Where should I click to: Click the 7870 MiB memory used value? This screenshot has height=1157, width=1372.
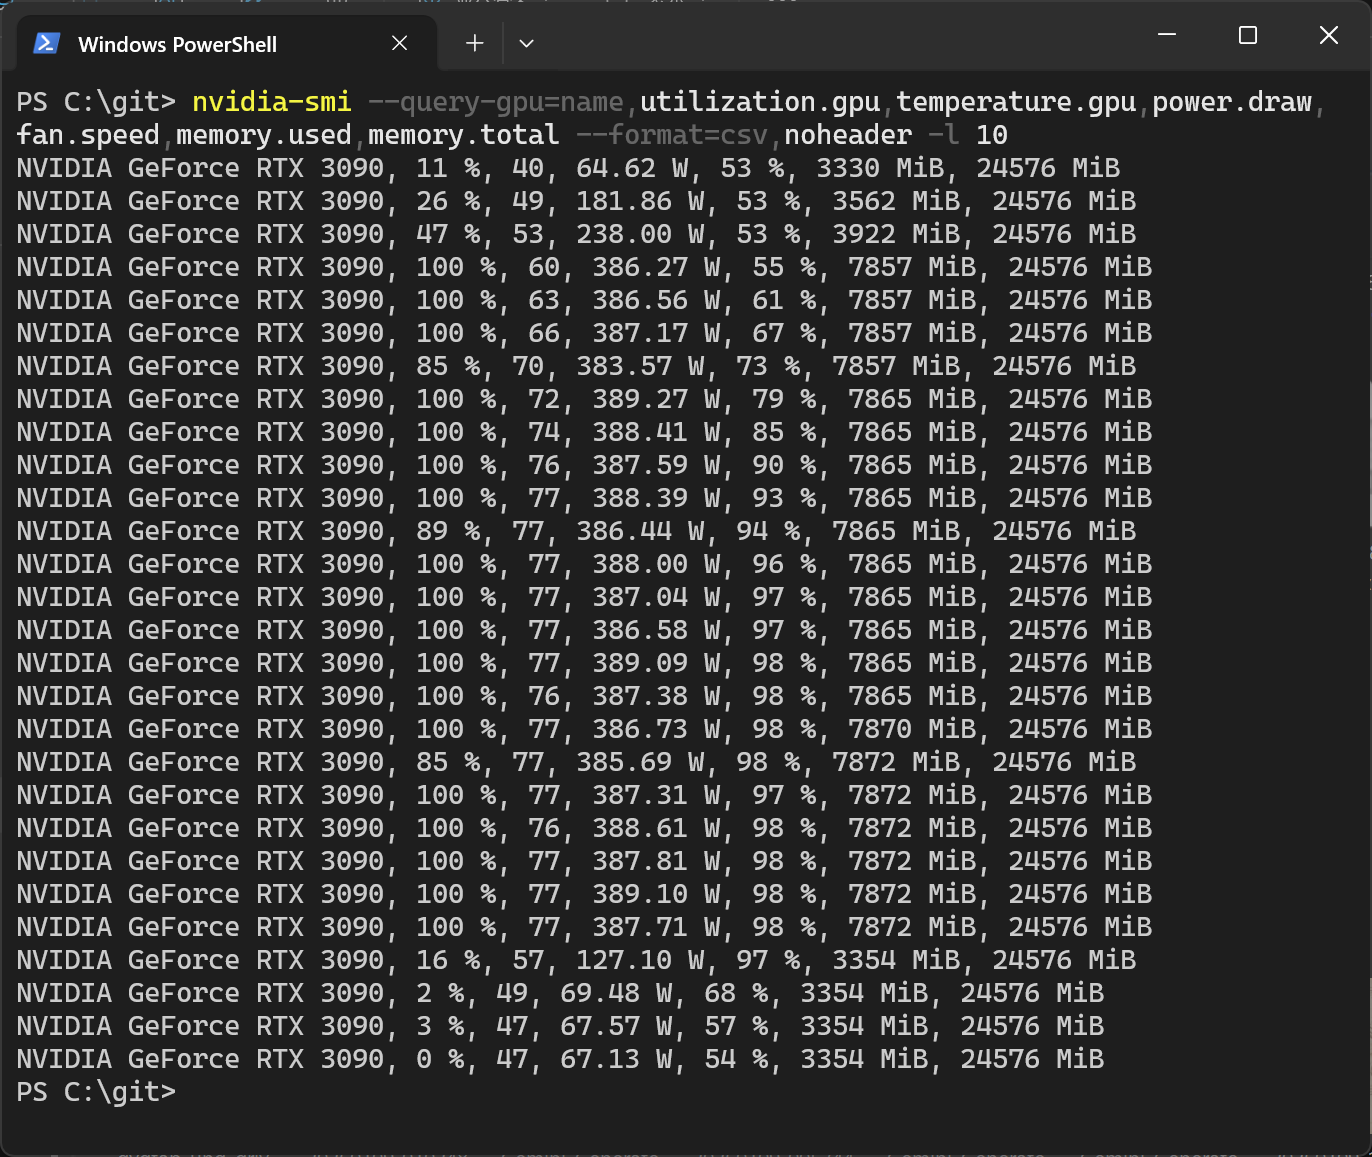click(912, 729)
